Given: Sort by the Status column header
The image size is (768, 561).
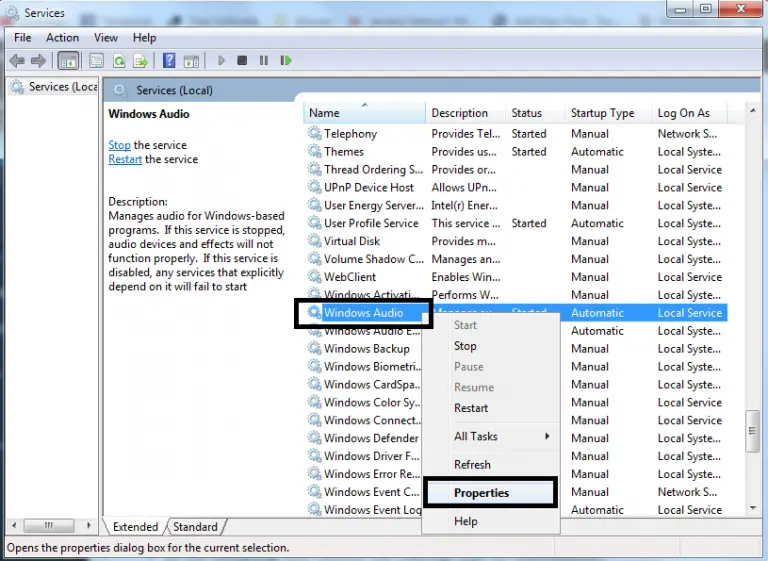Looking at the screenshot, I should pos(534,113).
